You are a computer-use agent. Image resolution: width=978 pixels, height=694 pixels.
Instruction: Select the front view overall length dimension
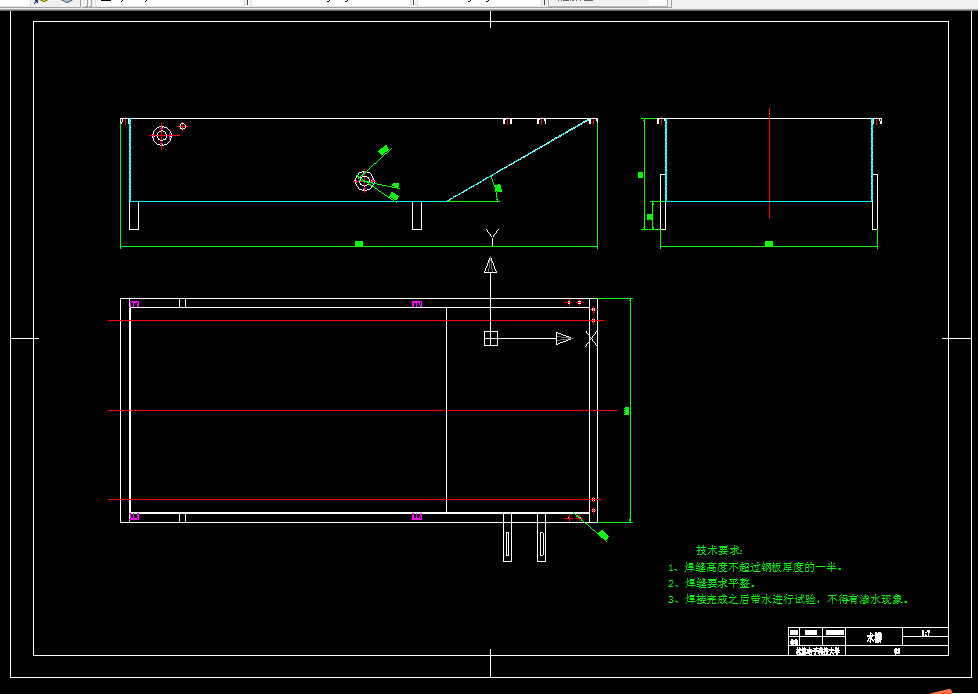[359, 246]
